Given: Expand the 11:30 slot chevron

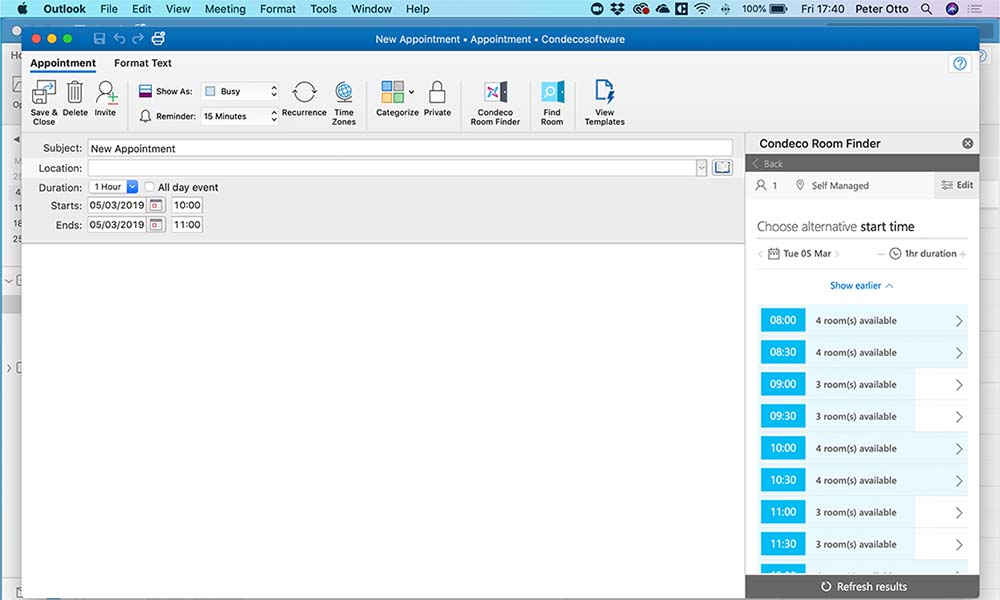Looking at the screenshot, I should [x=959, y=545].
